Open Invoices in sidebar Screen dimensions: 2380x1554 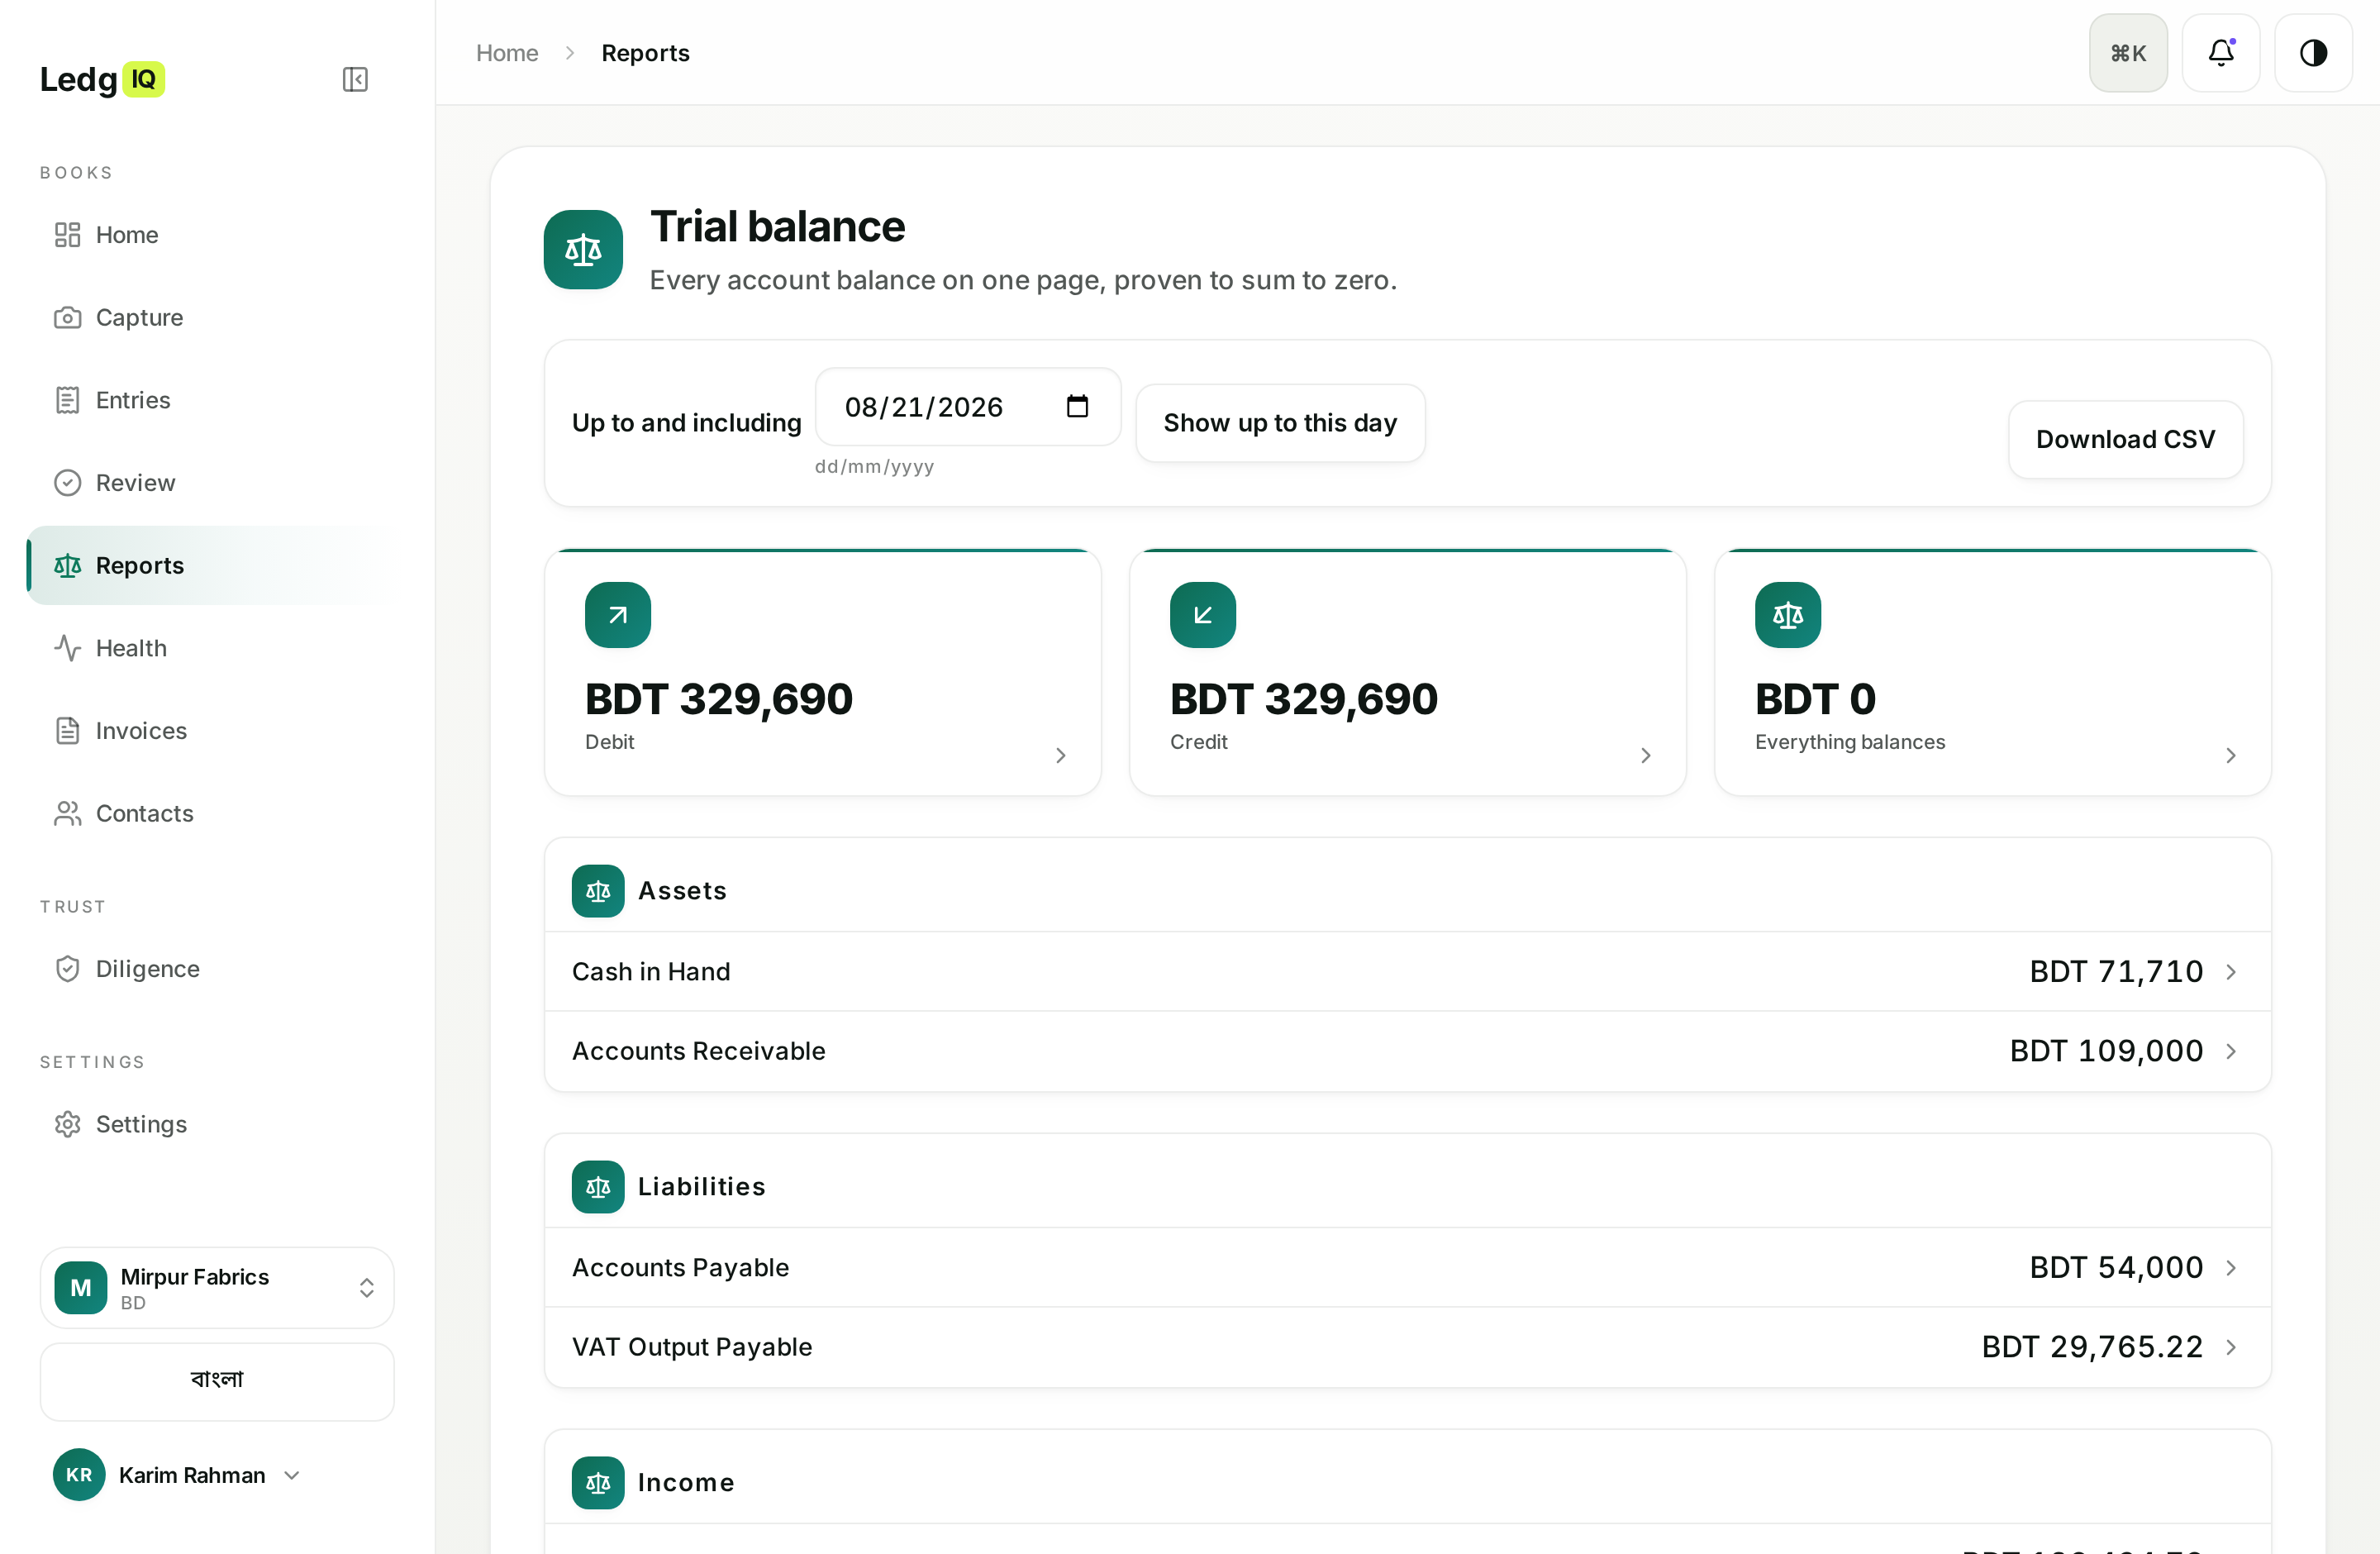coord(210,731)
